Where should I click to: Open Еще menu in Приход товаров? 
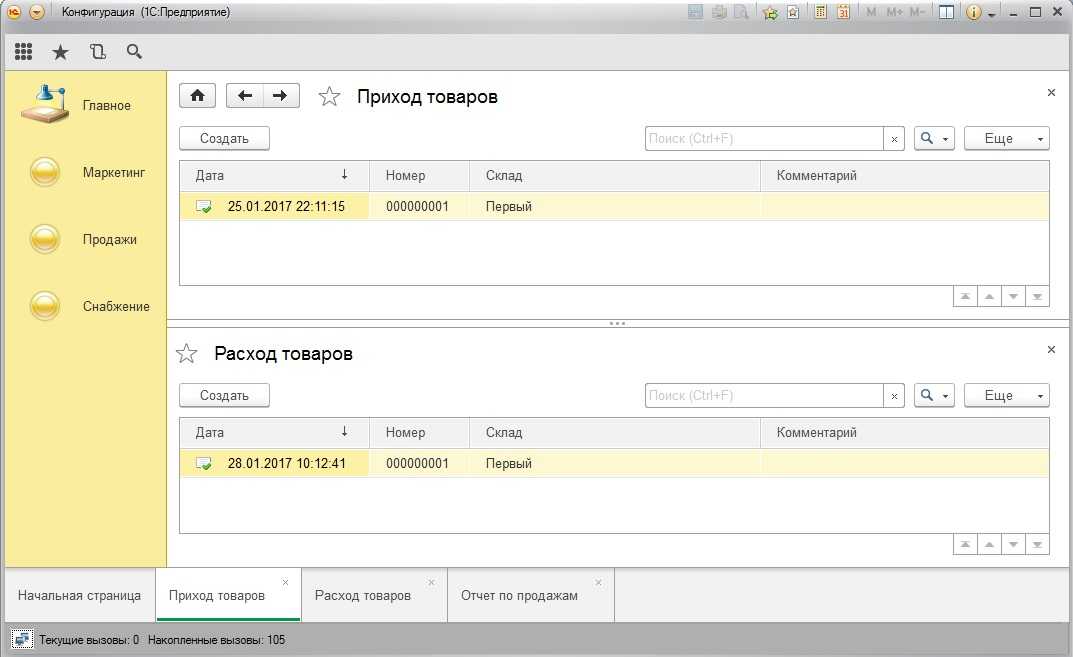1007,138
